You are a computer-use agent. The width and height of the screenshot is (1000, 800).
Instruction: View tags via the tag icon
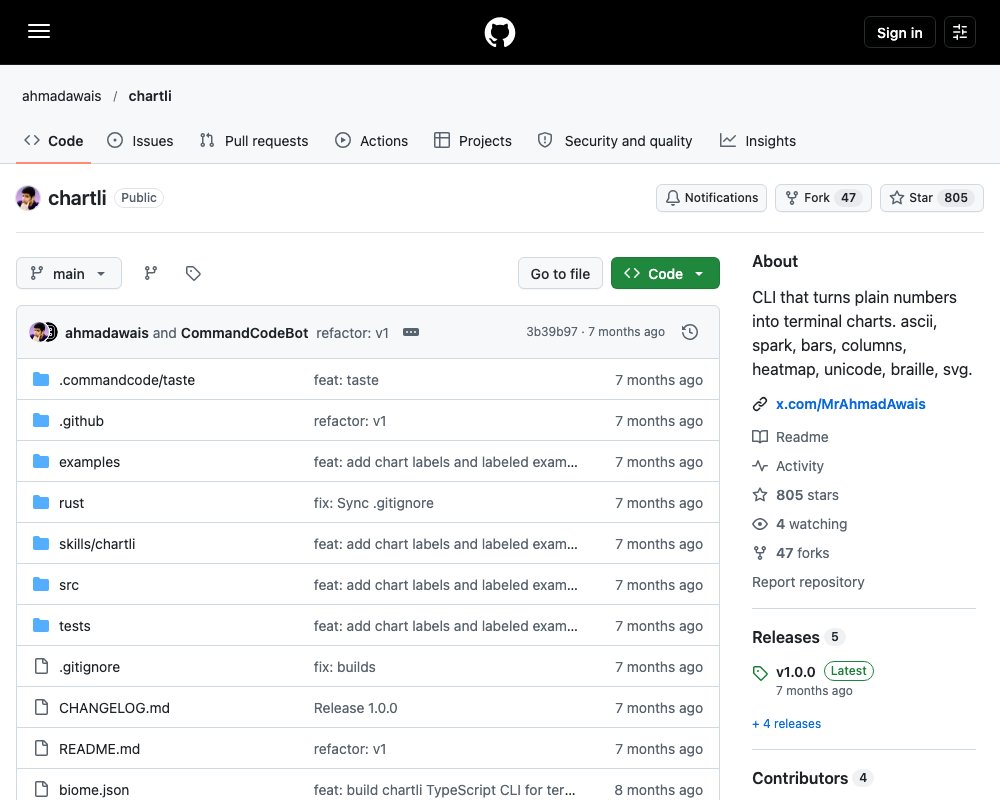(x=193, y=274)
